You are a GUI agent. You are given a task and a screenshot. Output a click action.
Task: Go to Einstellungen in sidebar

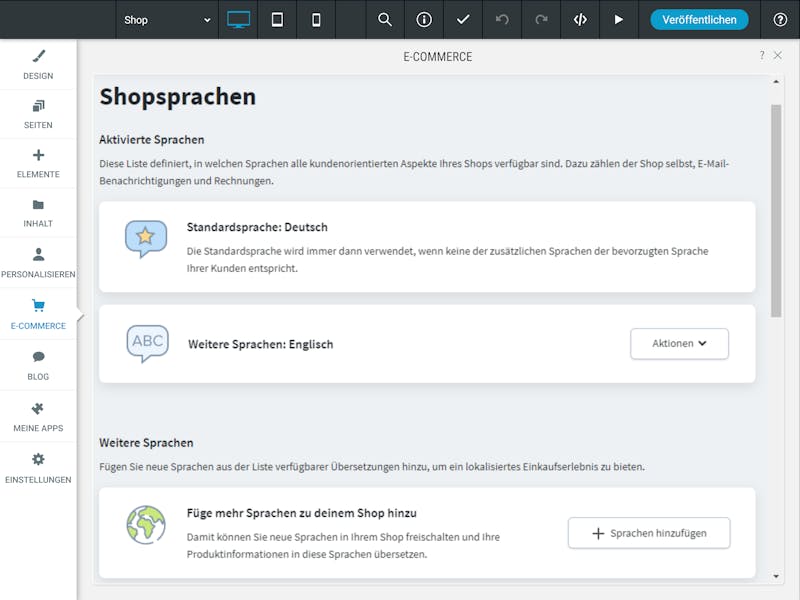pyautogui.click(x=38, y=468)
